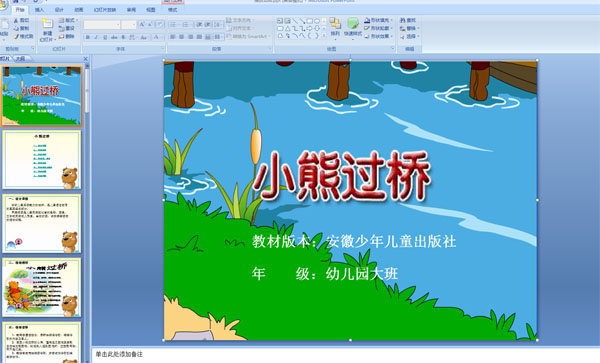
Task: Select the oval shape in shapes gallery
Action: [x=317, y=21]
